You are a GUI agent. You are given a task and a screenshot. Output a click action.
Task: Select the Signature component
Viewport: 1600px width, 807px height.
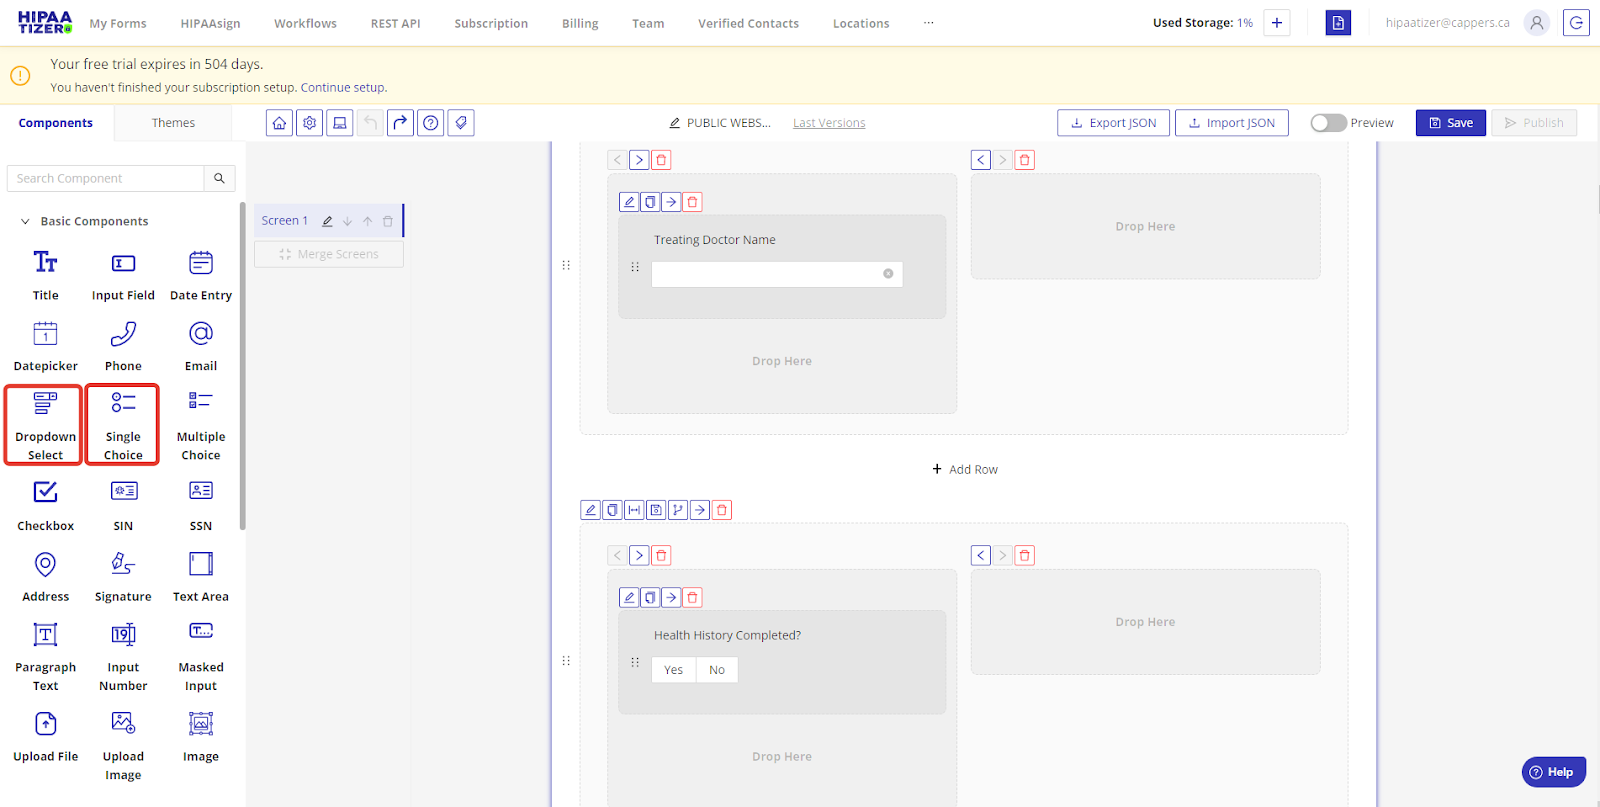pos(123,566)
